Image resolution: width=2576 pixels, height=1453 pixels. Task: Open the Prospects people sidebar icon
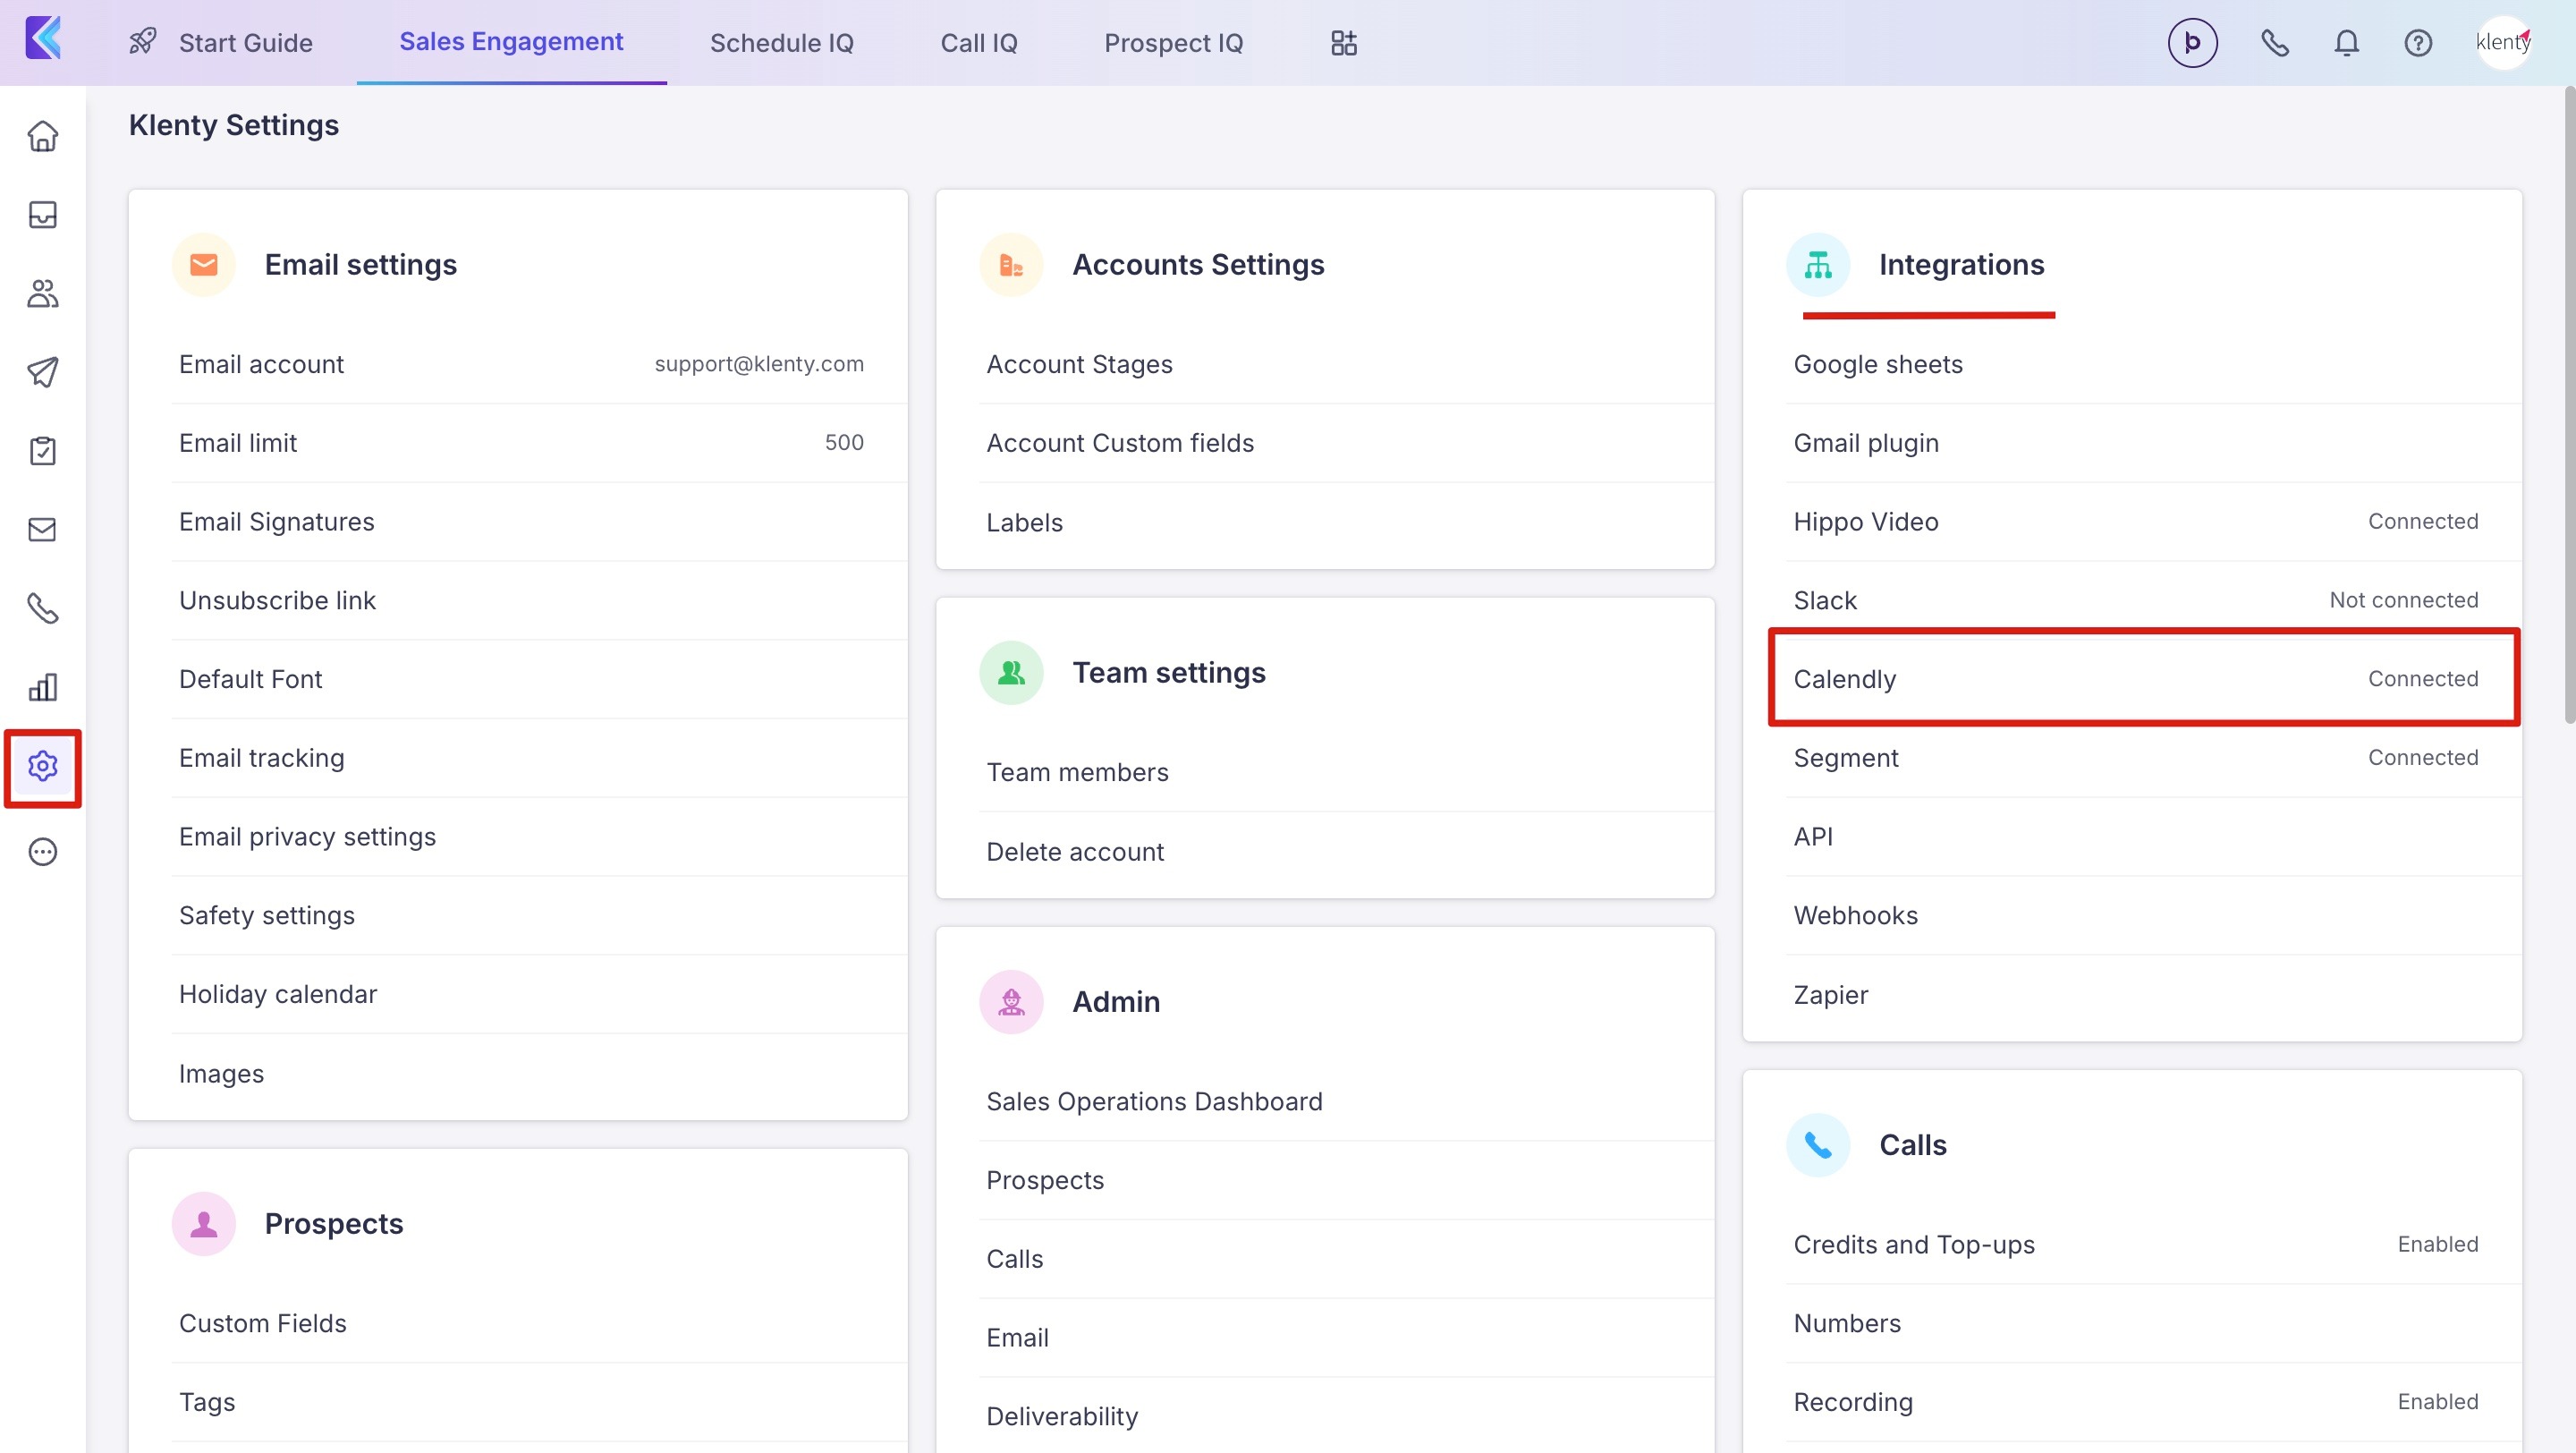pyautogui.click(x=42, y=294)
